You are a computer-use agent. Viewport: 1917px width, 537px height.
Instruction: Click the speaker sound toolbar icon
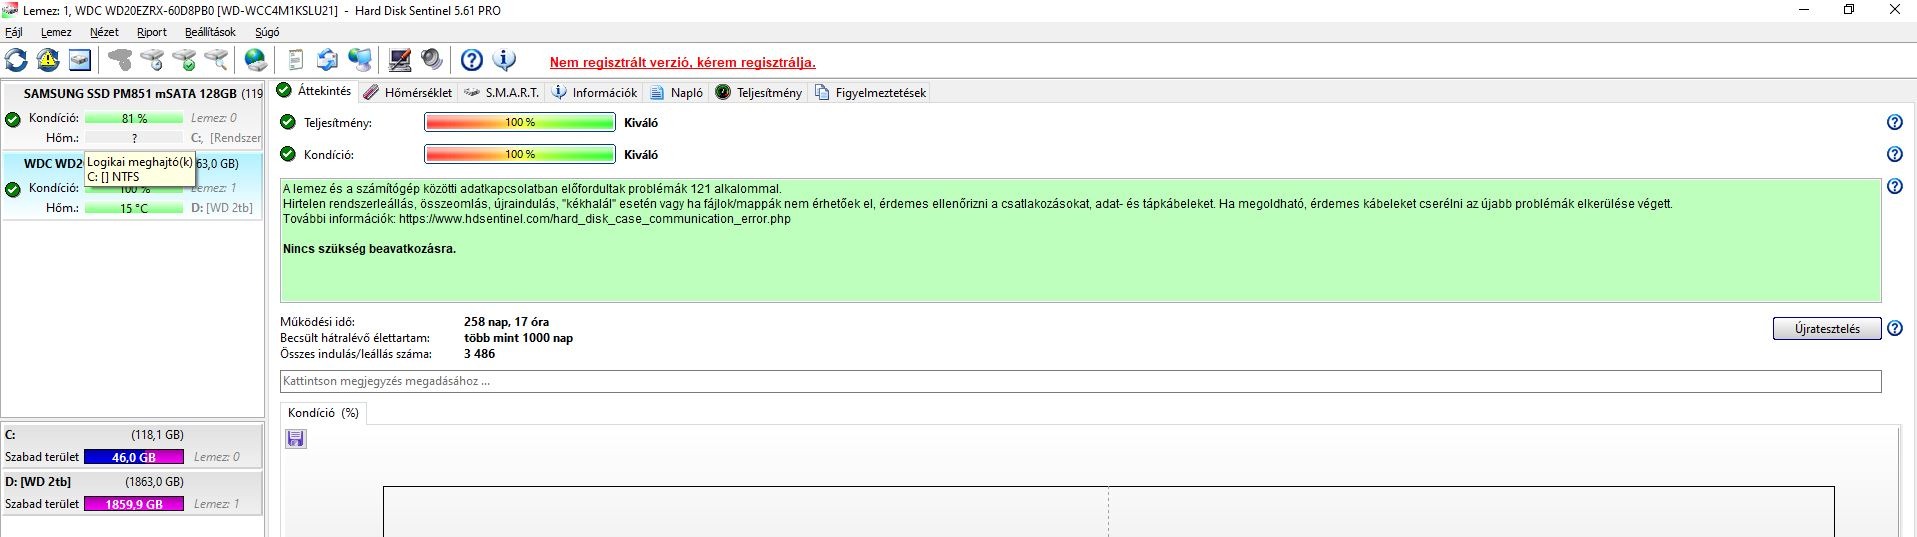pyautogui.click(x=432, y=60)
